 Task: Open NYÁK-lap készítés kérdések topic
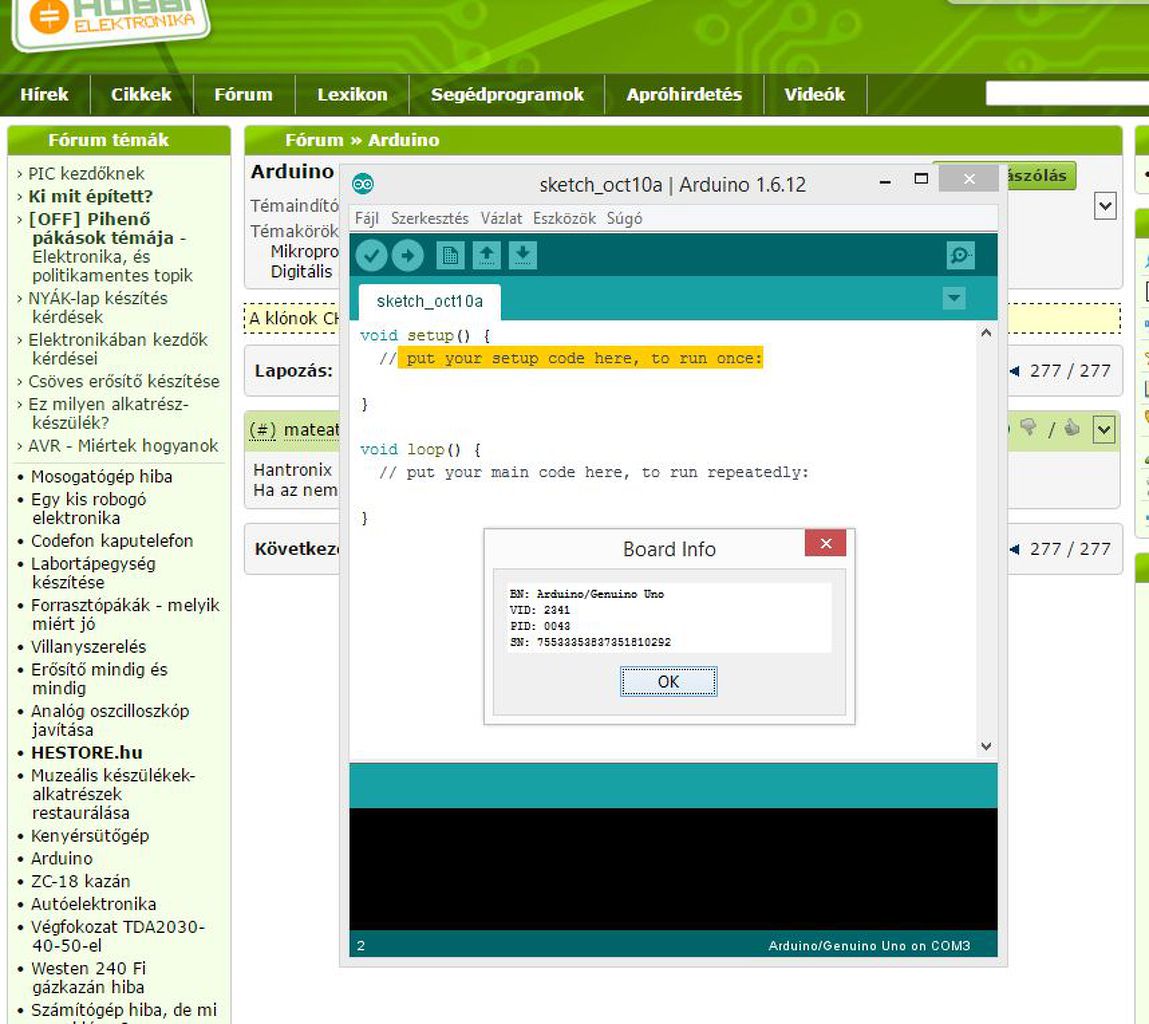pos(98,308)
